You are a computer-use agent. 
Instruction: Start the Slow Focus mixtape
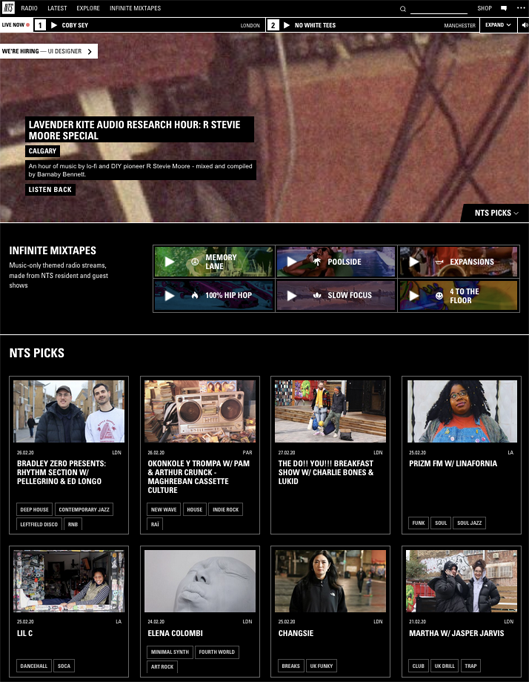pyautogui.click(x=292, y=296)
